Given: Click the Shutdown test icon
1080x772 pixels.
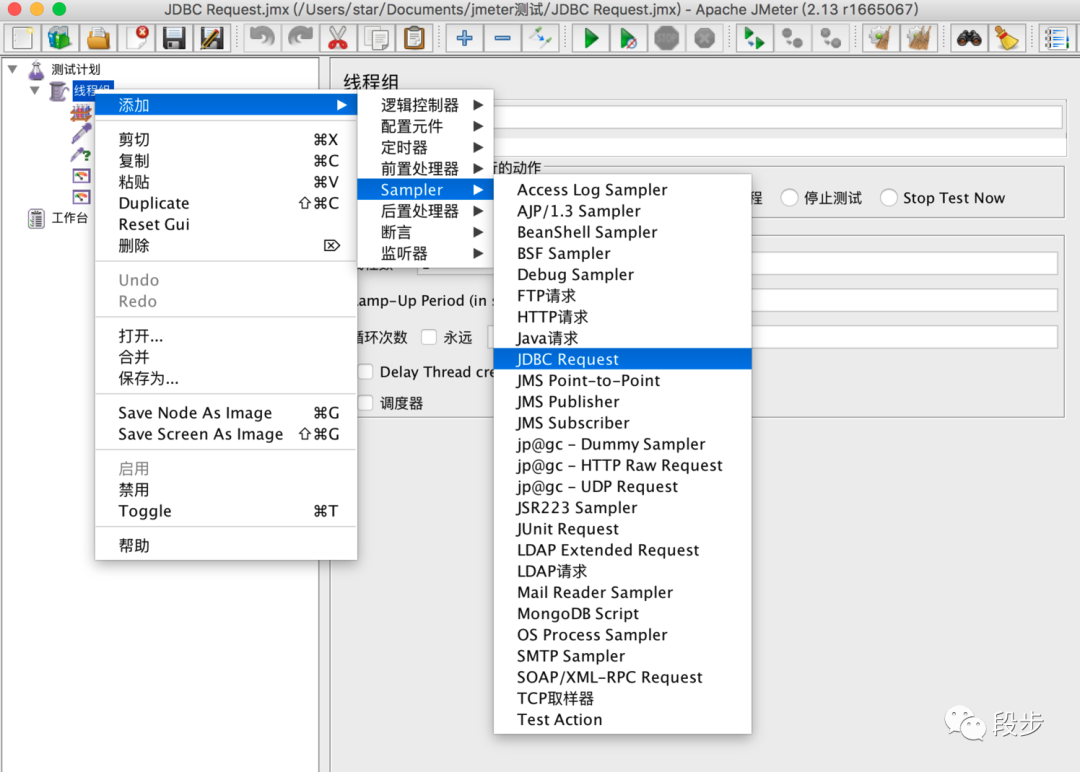Looking at the screenshot, I should pyautogui.click(x=704, y=38).
